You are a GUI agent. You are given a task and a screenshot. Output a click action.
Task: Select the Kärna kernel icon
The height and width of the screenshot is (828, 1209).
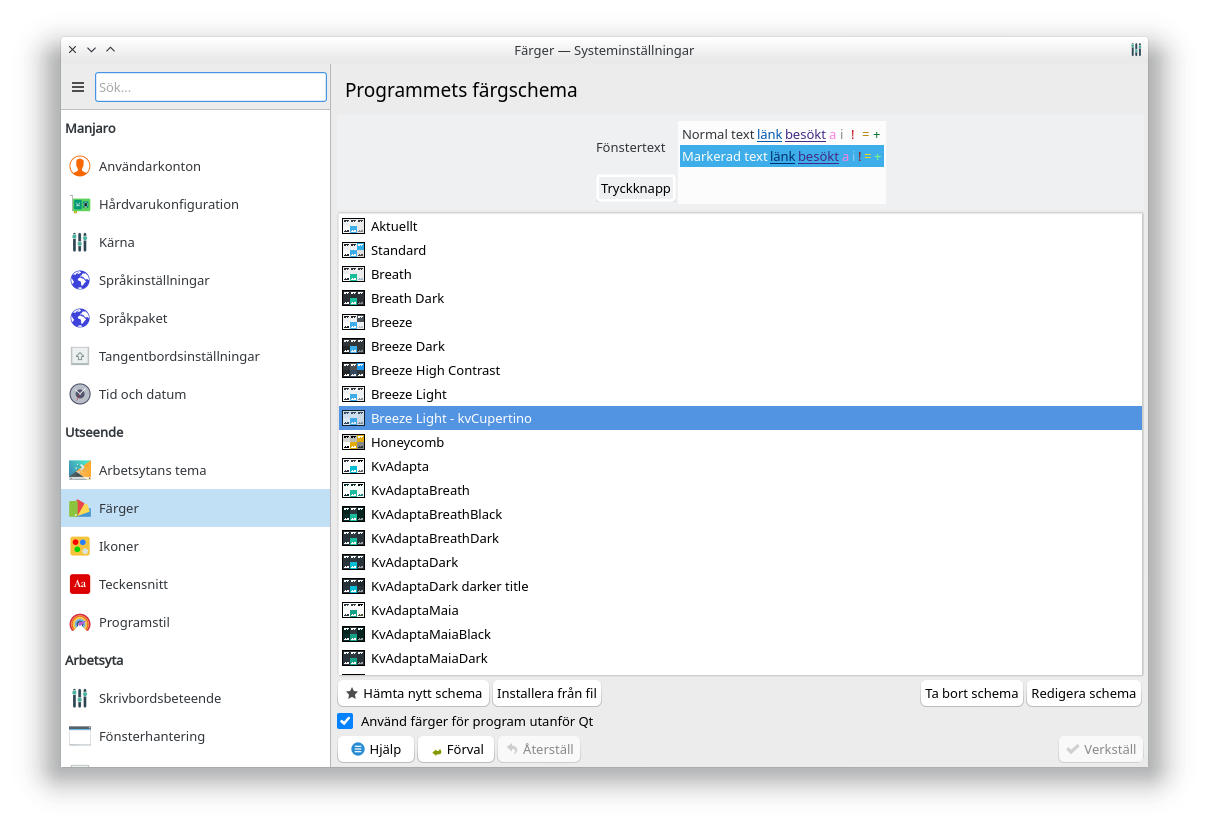(80, 242)
